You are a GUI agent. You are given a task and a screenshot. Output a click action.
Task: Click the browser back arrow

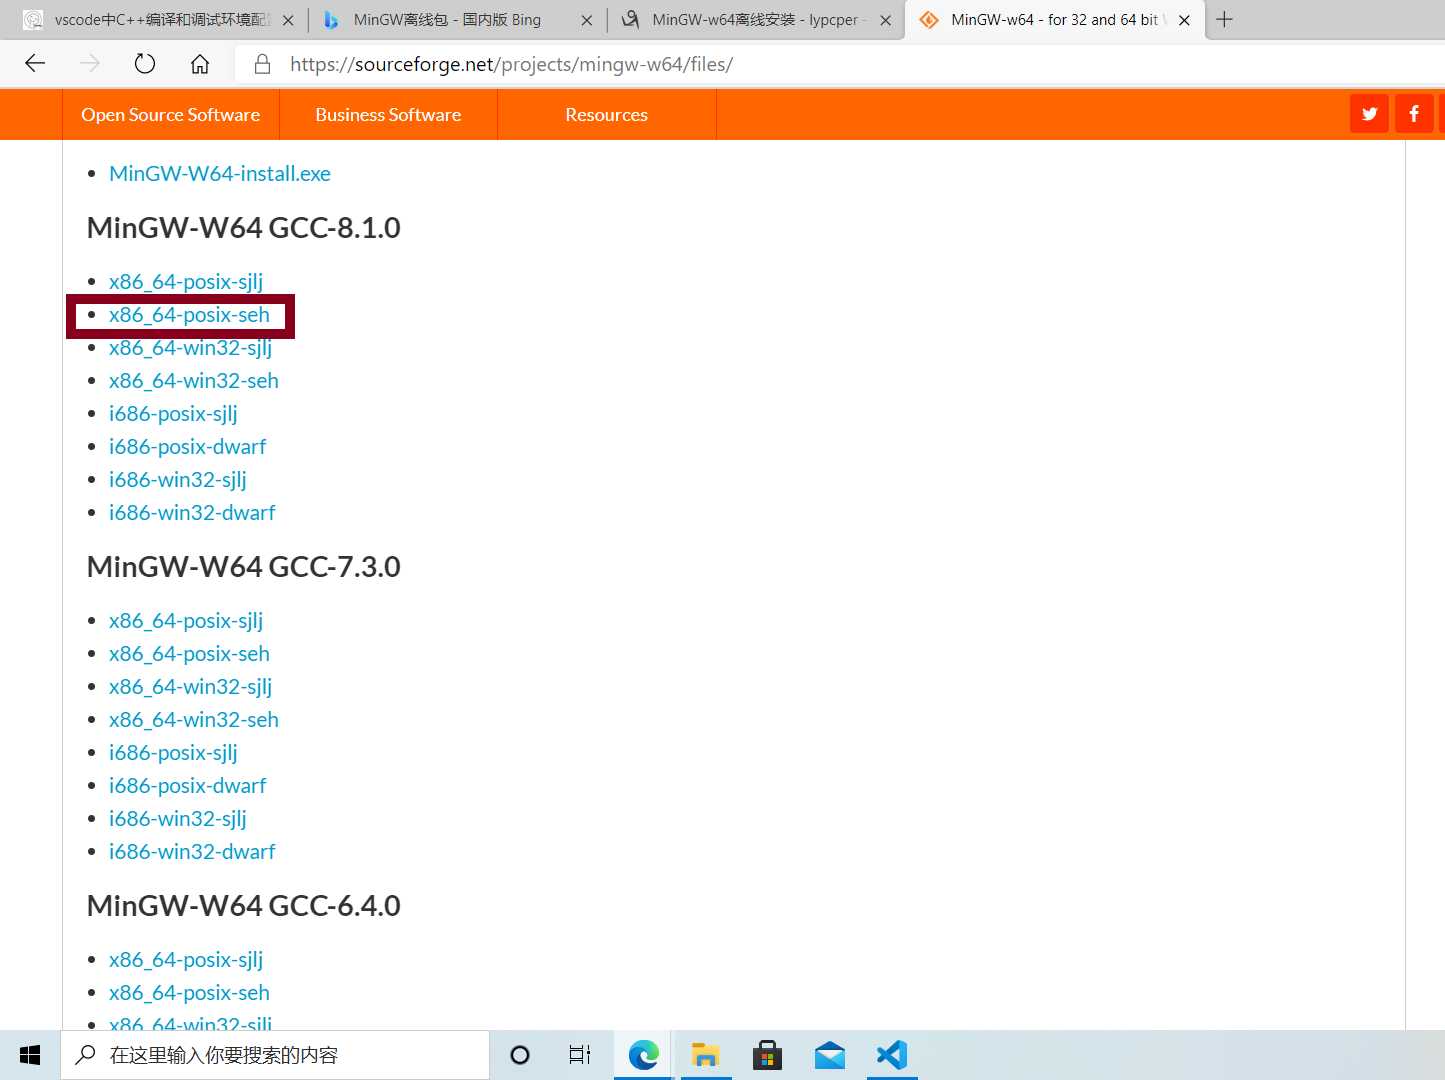click(x=35, y=64)
